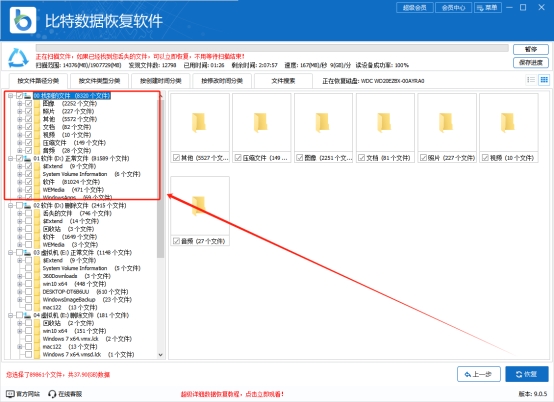The width and height of the screenshot is (554, 402).
Task: Collapse the 00 tree root node
Action: 11,96
